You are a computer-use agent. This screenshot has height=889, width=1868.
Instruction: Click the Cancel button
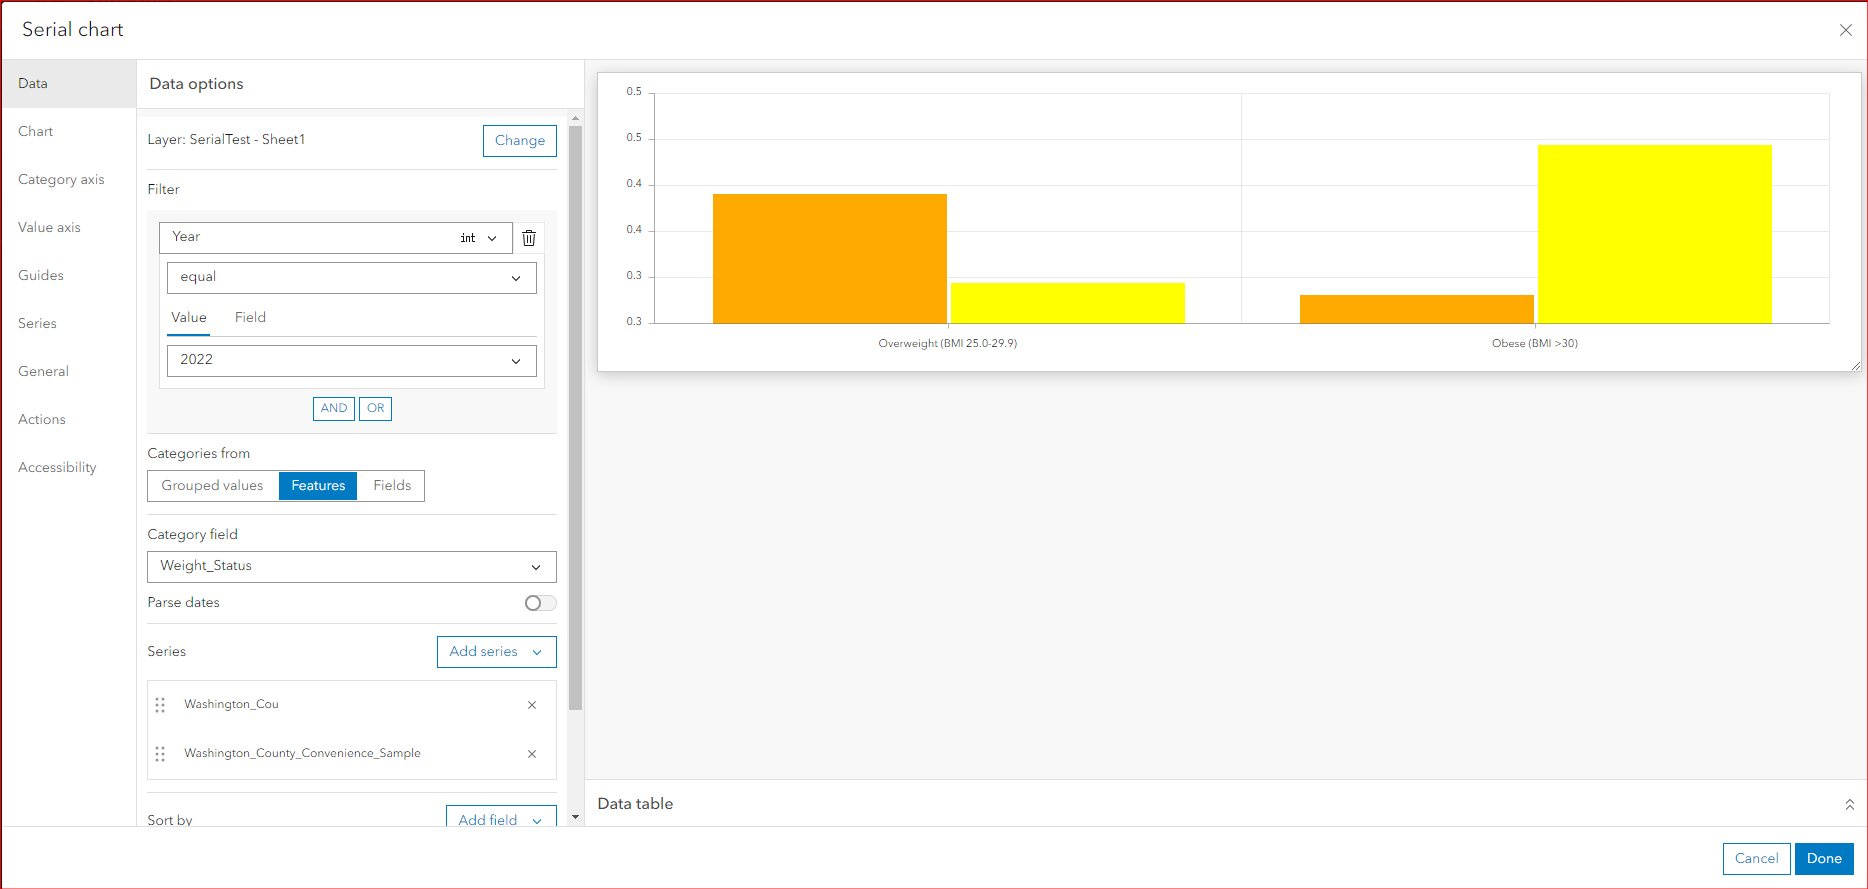pos(1756,859)
